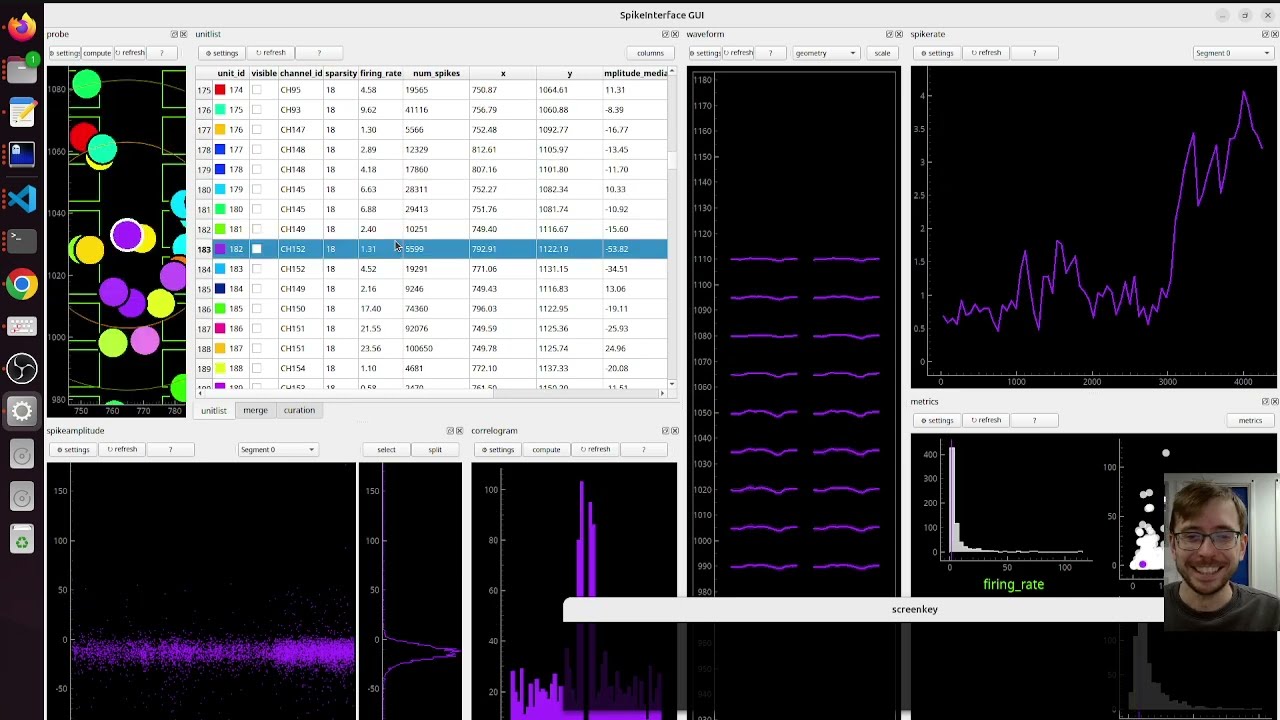This screenshot has height=720, width=1280.
Task: Click select button in spikeamplitude
Action: pos(386,450)
